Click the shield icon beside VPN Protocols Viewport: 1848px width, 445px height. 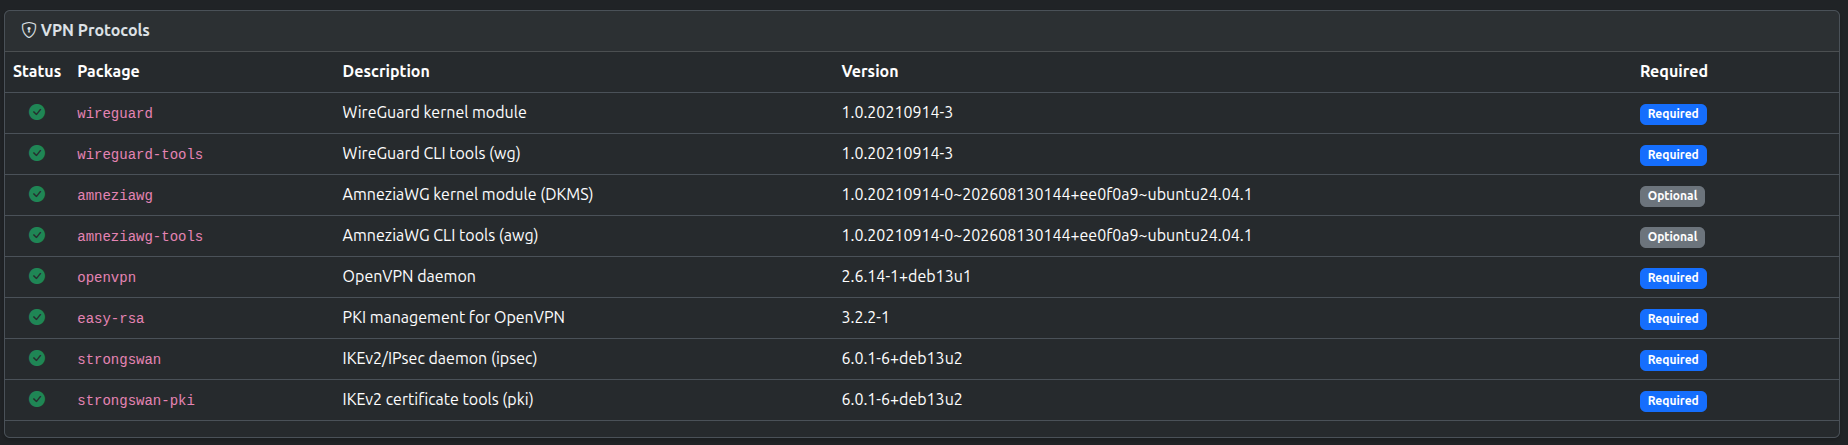click(x=29, y=31)
